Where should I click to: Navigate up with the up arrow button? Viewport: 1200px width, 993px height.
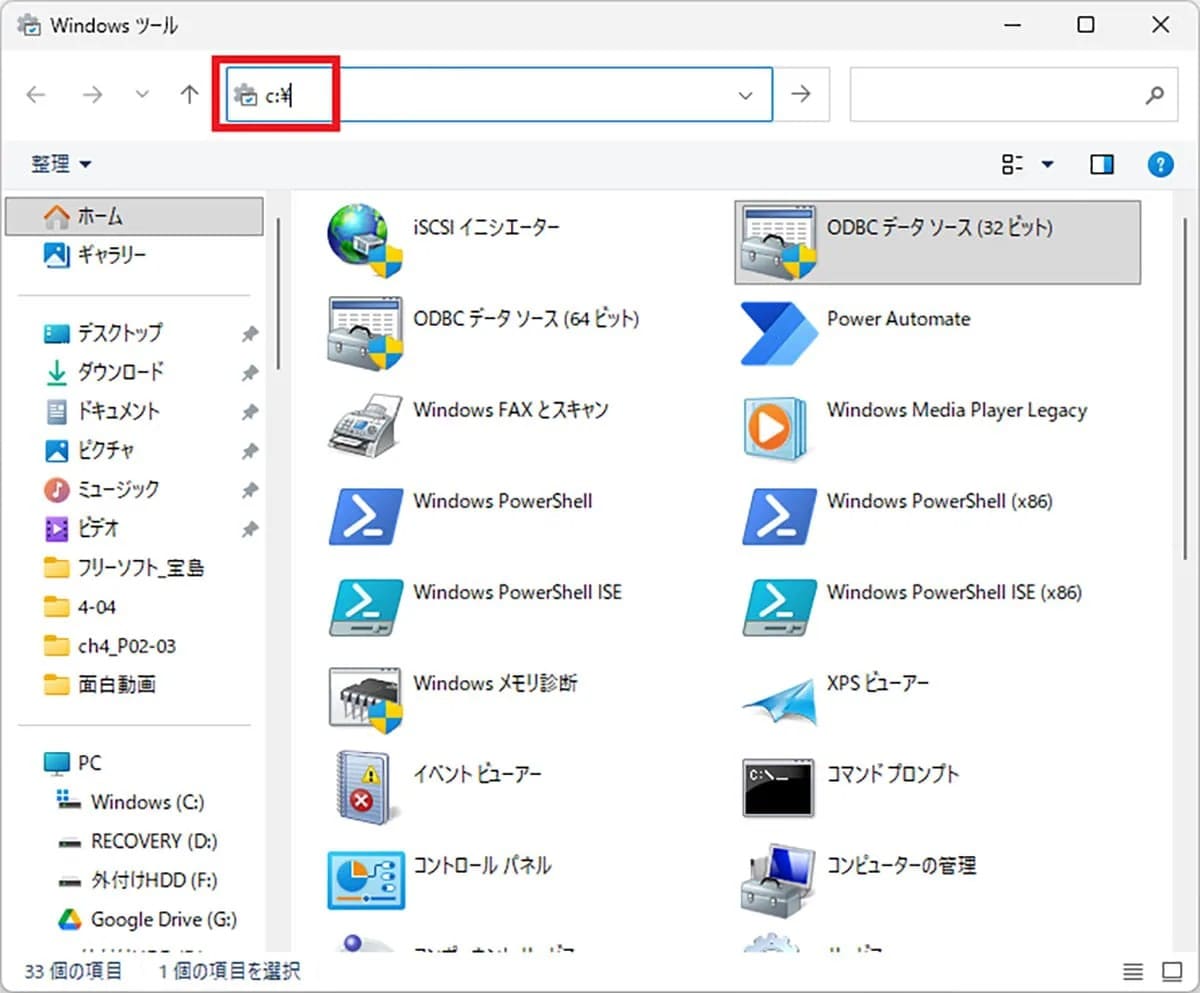coord(188,94)
